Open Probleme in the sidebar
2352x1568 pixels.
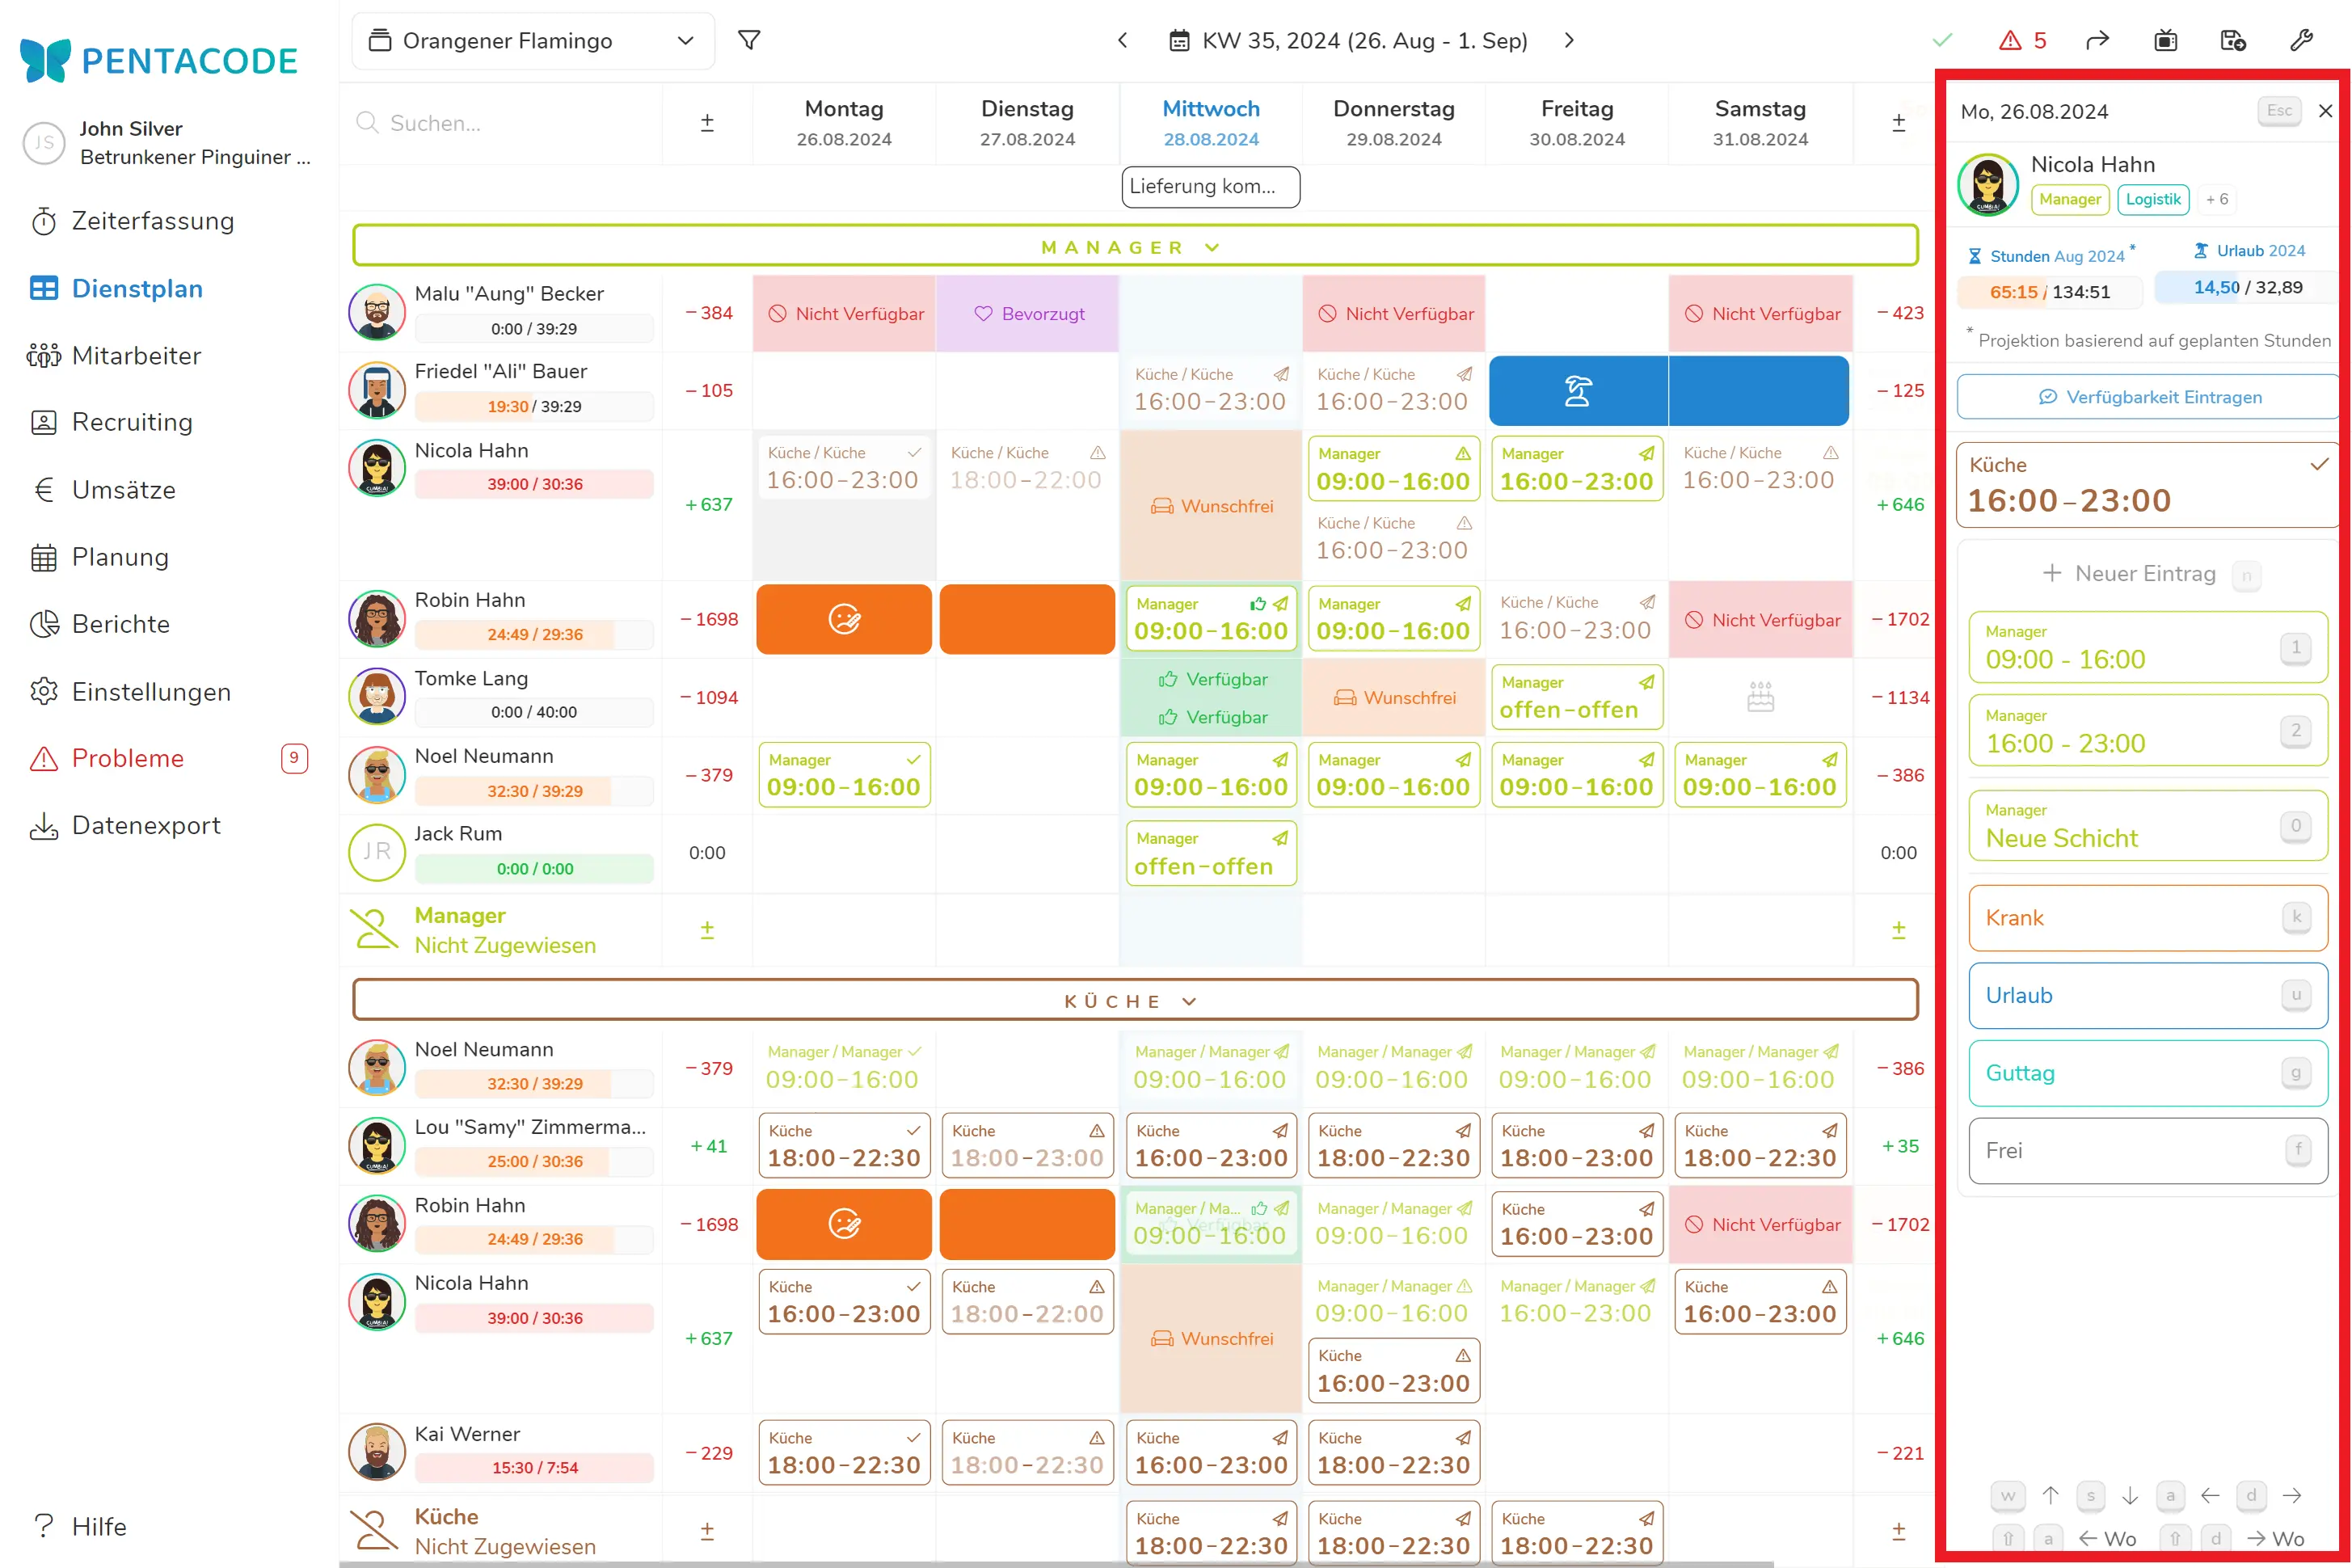(x=127, y=758)
